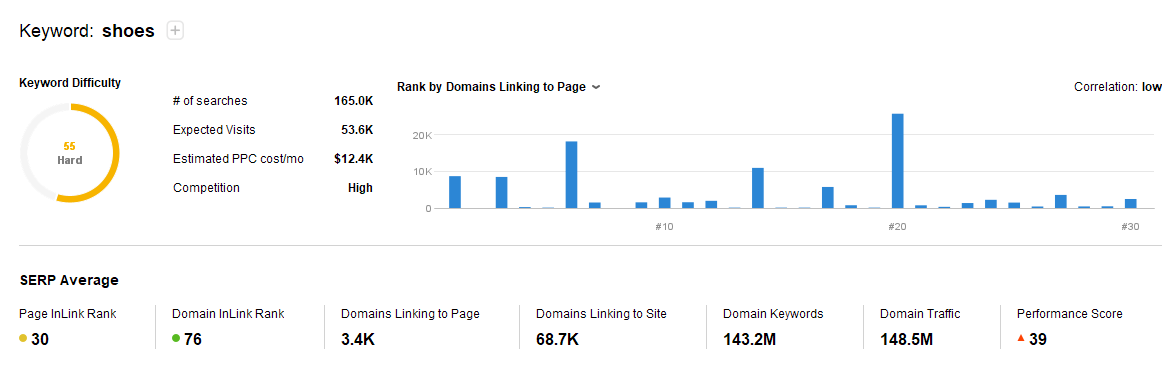Click the Domains Linking to Site 68.7K value
This screenshot has width=1173, height=367.
[557, 339]
